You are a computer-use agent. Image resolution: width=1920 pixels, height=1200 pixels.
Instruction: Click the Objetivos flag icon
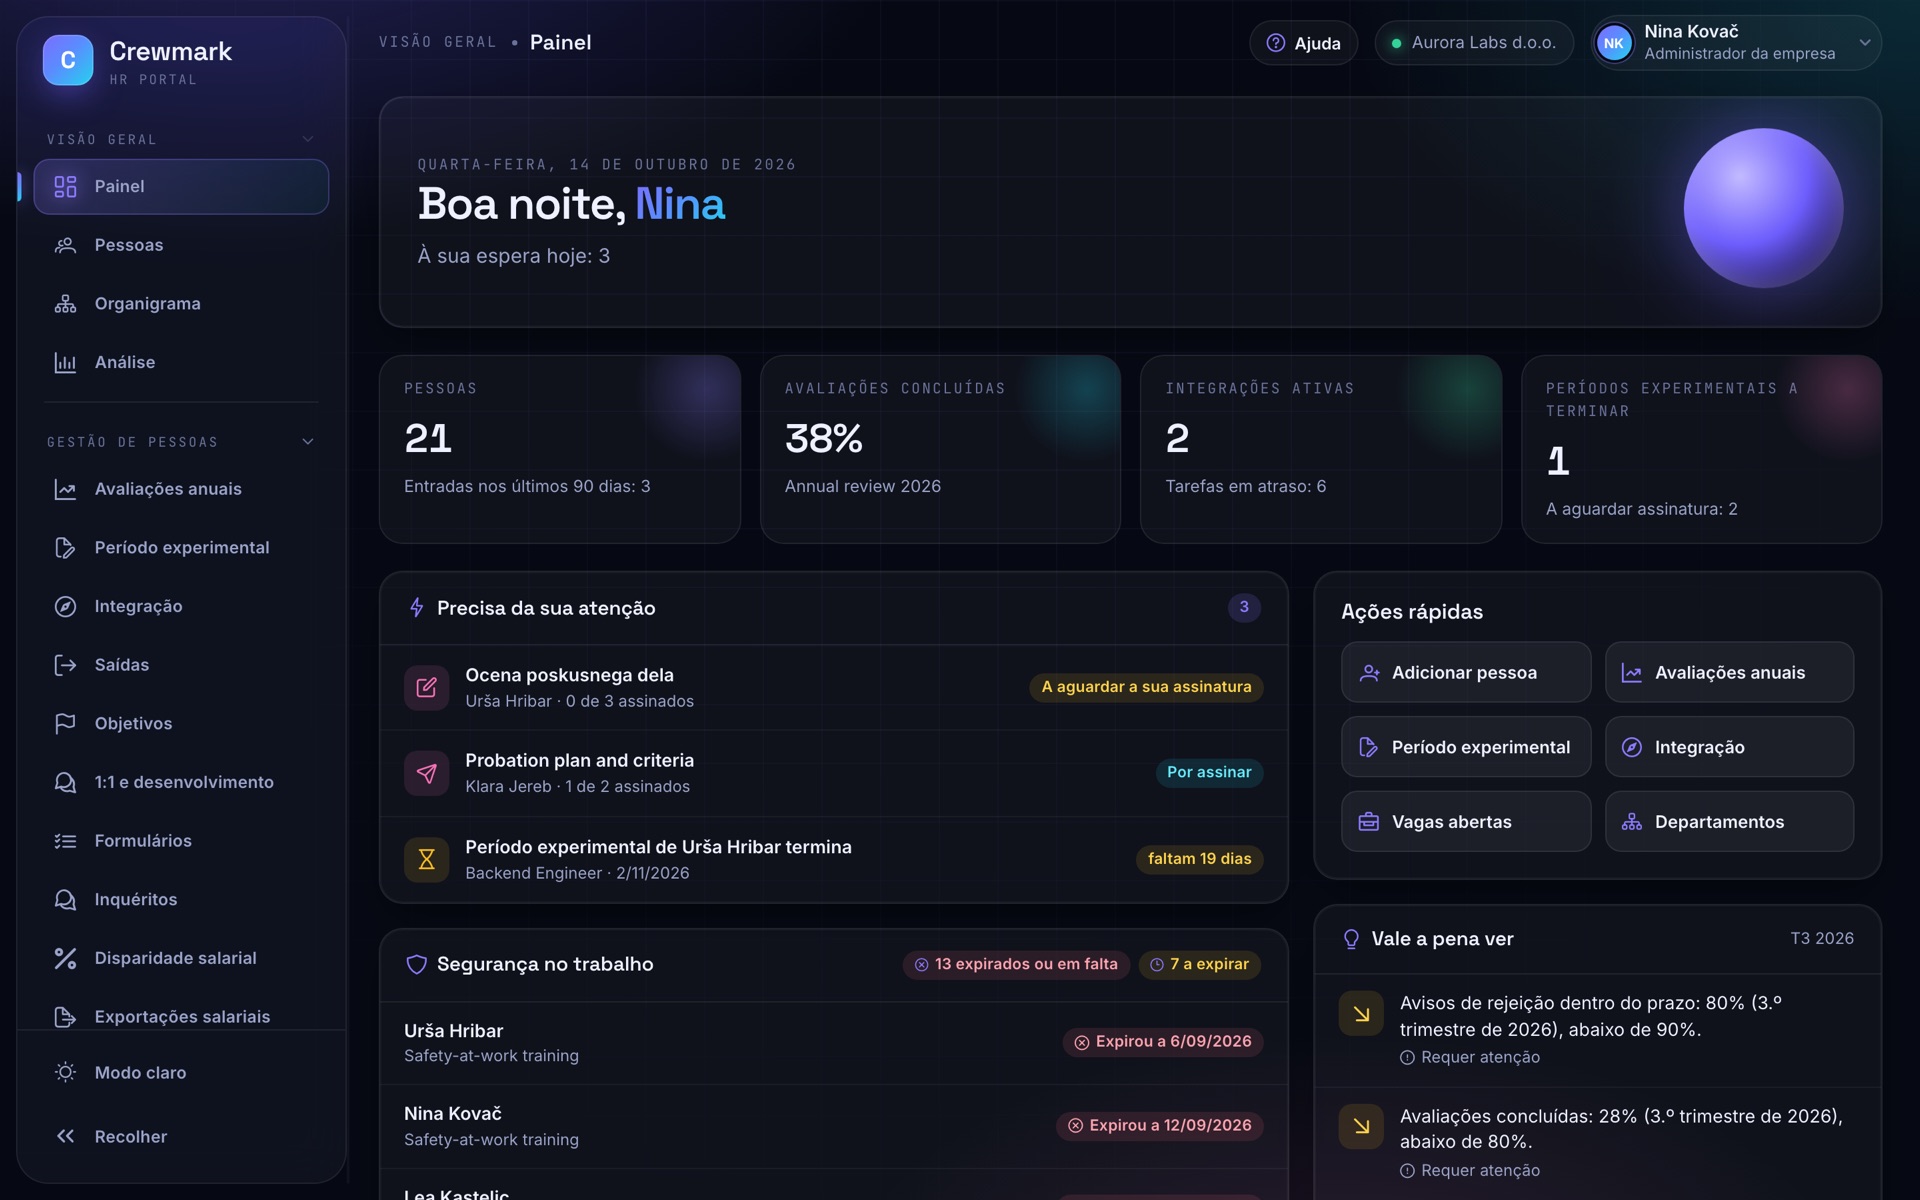[65, 724]
